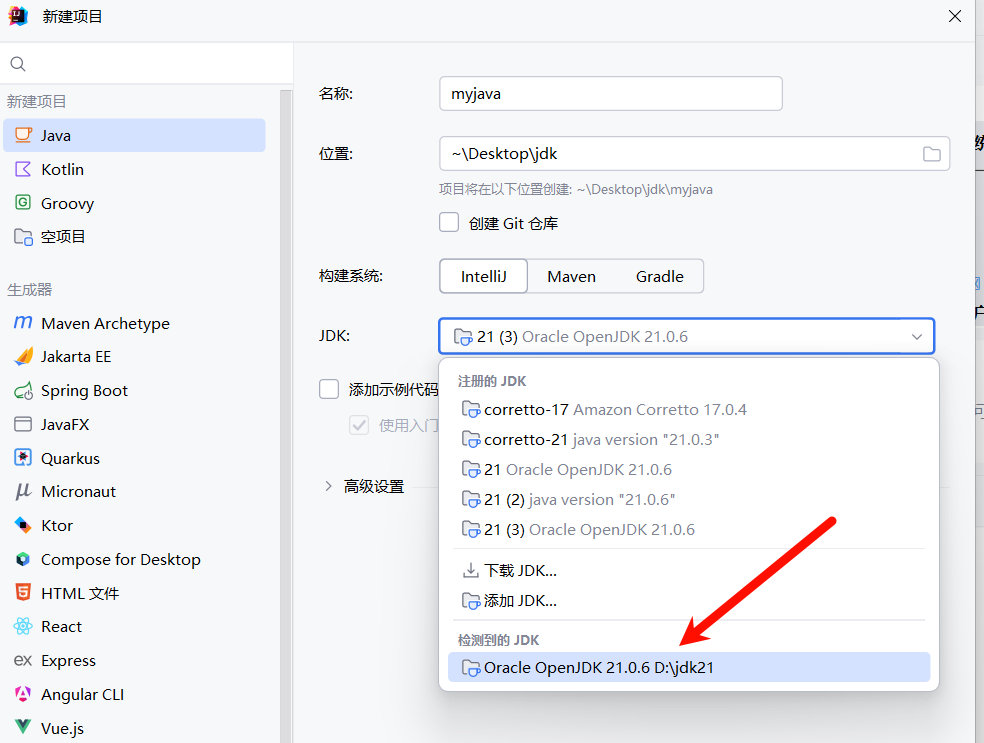The height and width of the screenshot is (743, 984).
Task: Choose the Express generator icon
Action: [23, 660]
